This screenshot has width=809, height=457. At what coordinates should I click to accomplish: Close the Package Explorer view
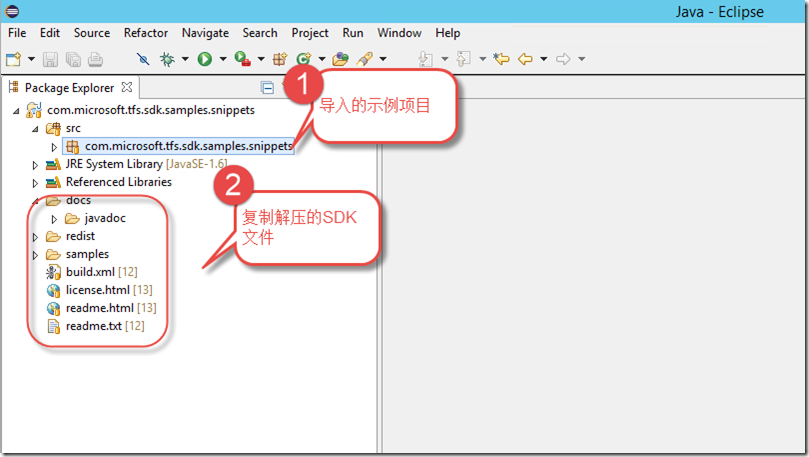126,87
